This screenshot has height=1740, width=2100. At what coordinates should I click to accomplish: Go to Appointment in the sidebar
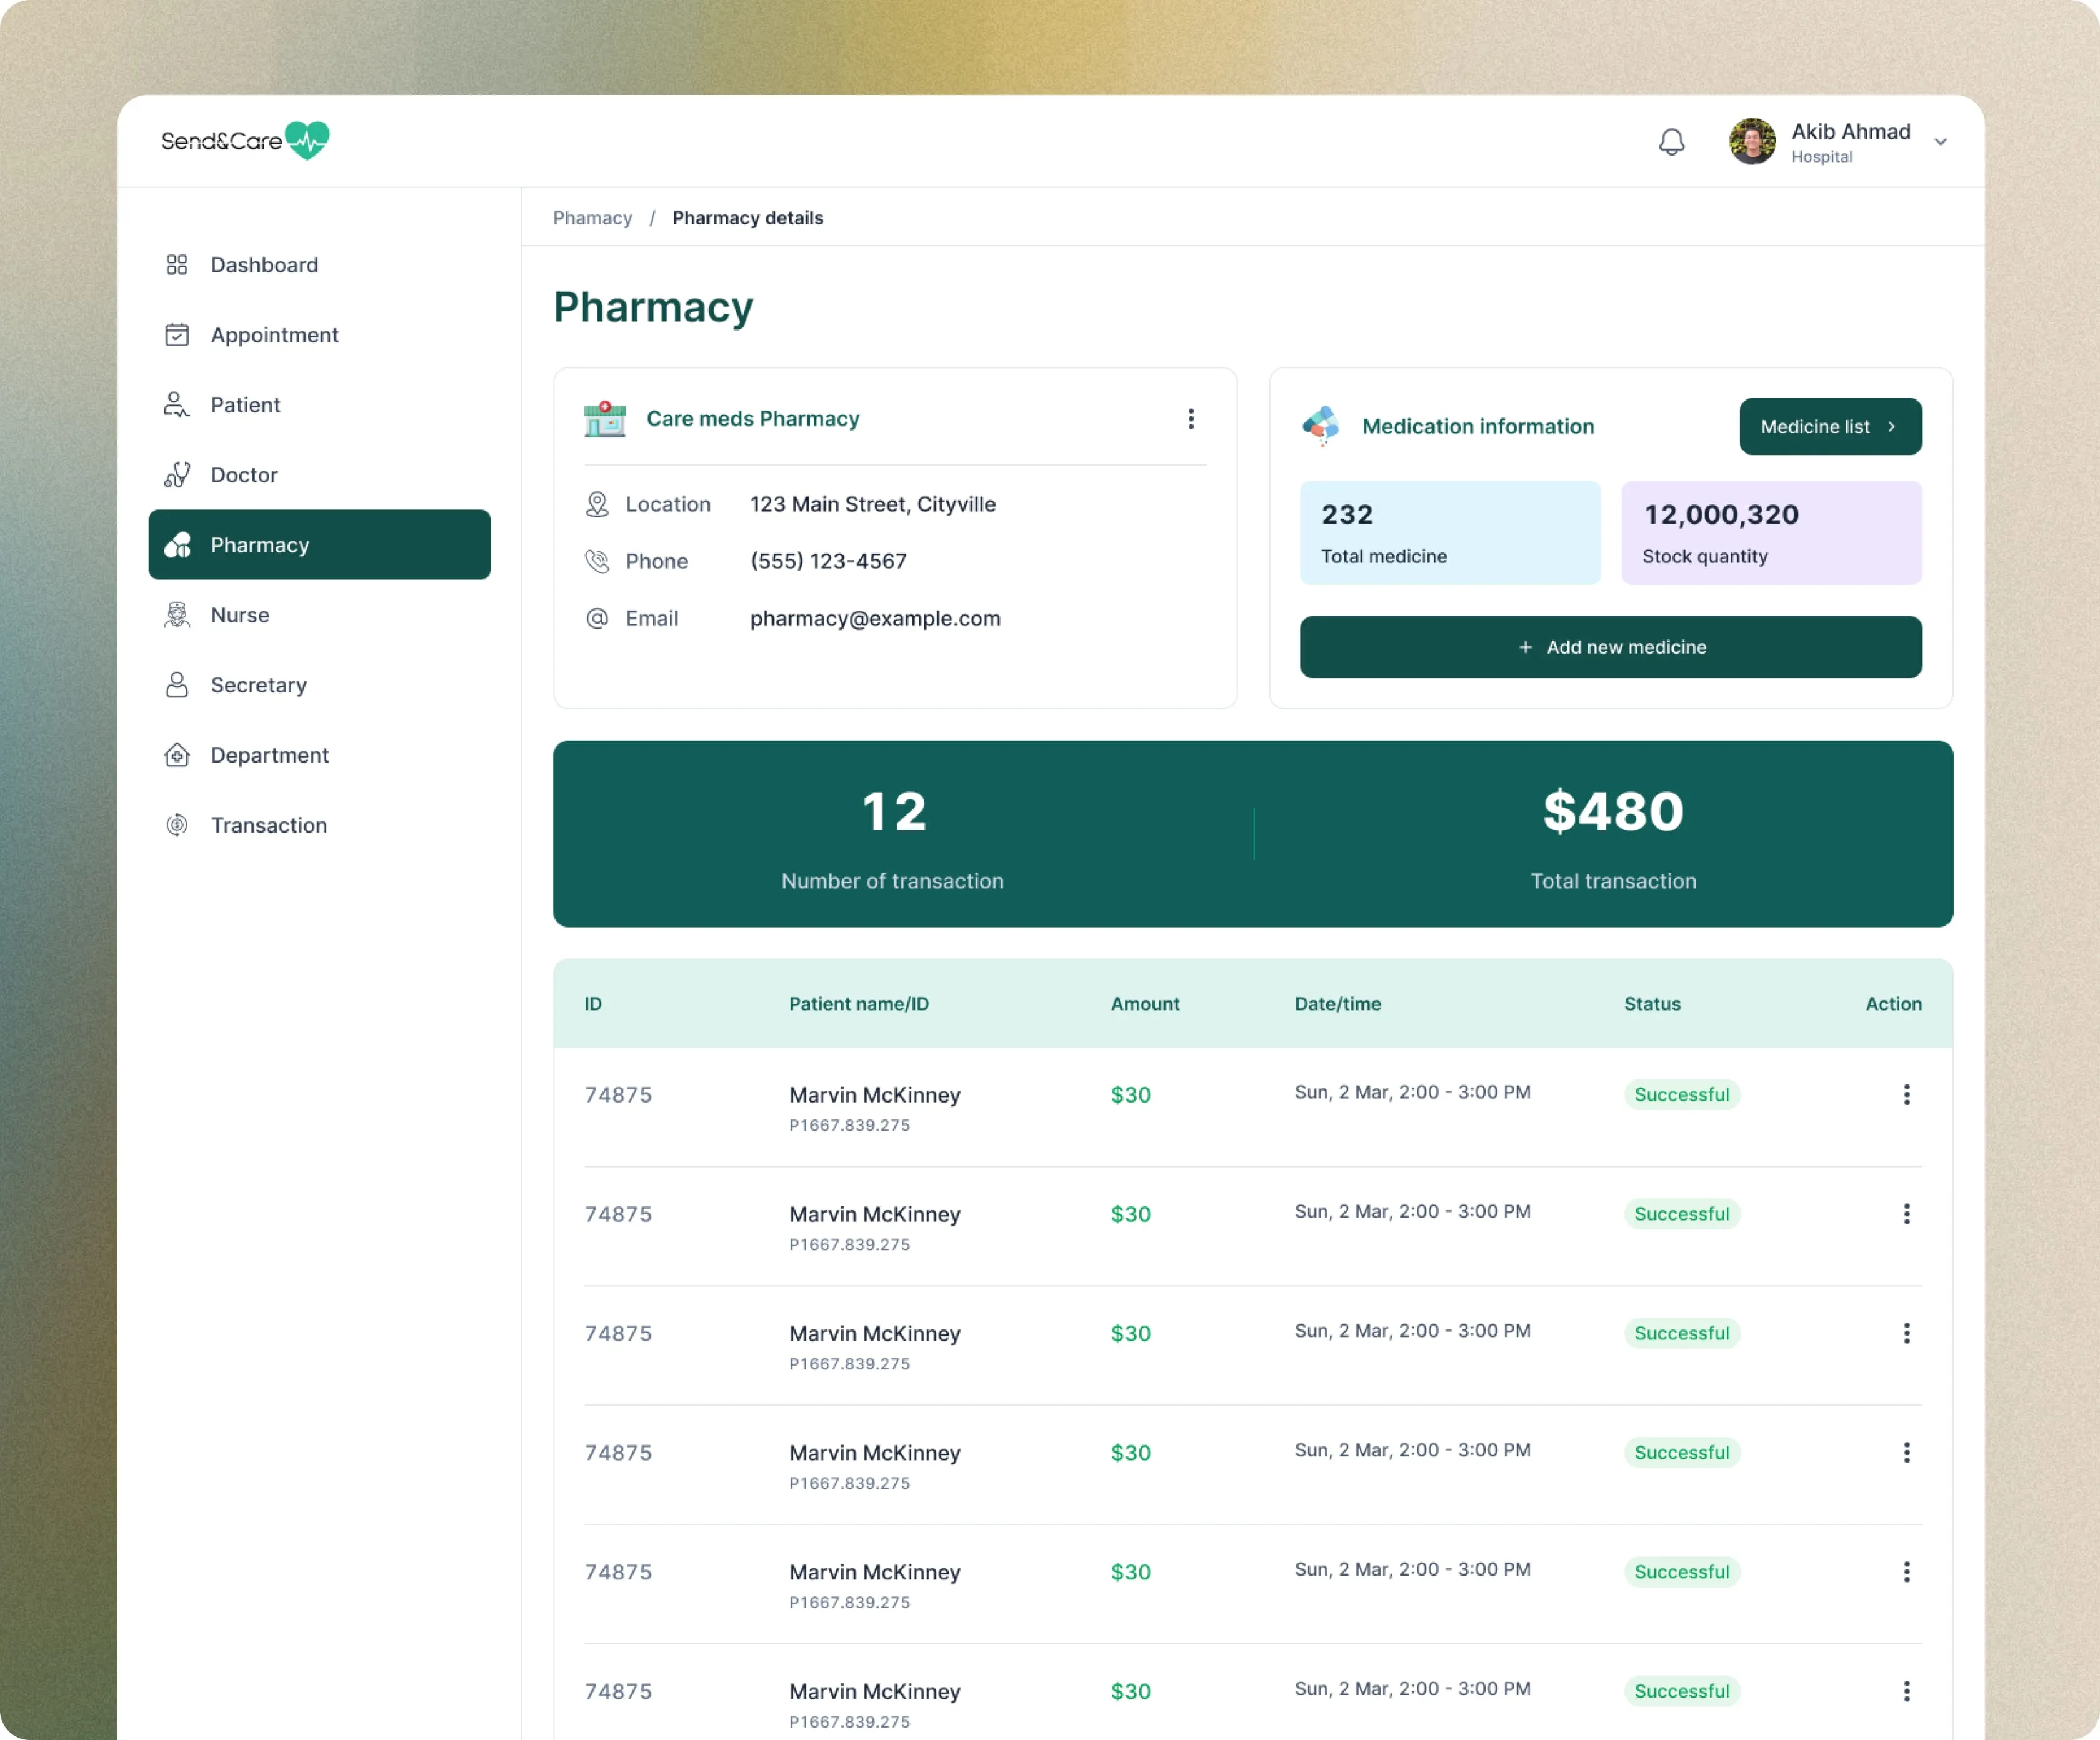pyautogui.click(x=274, y=335)
